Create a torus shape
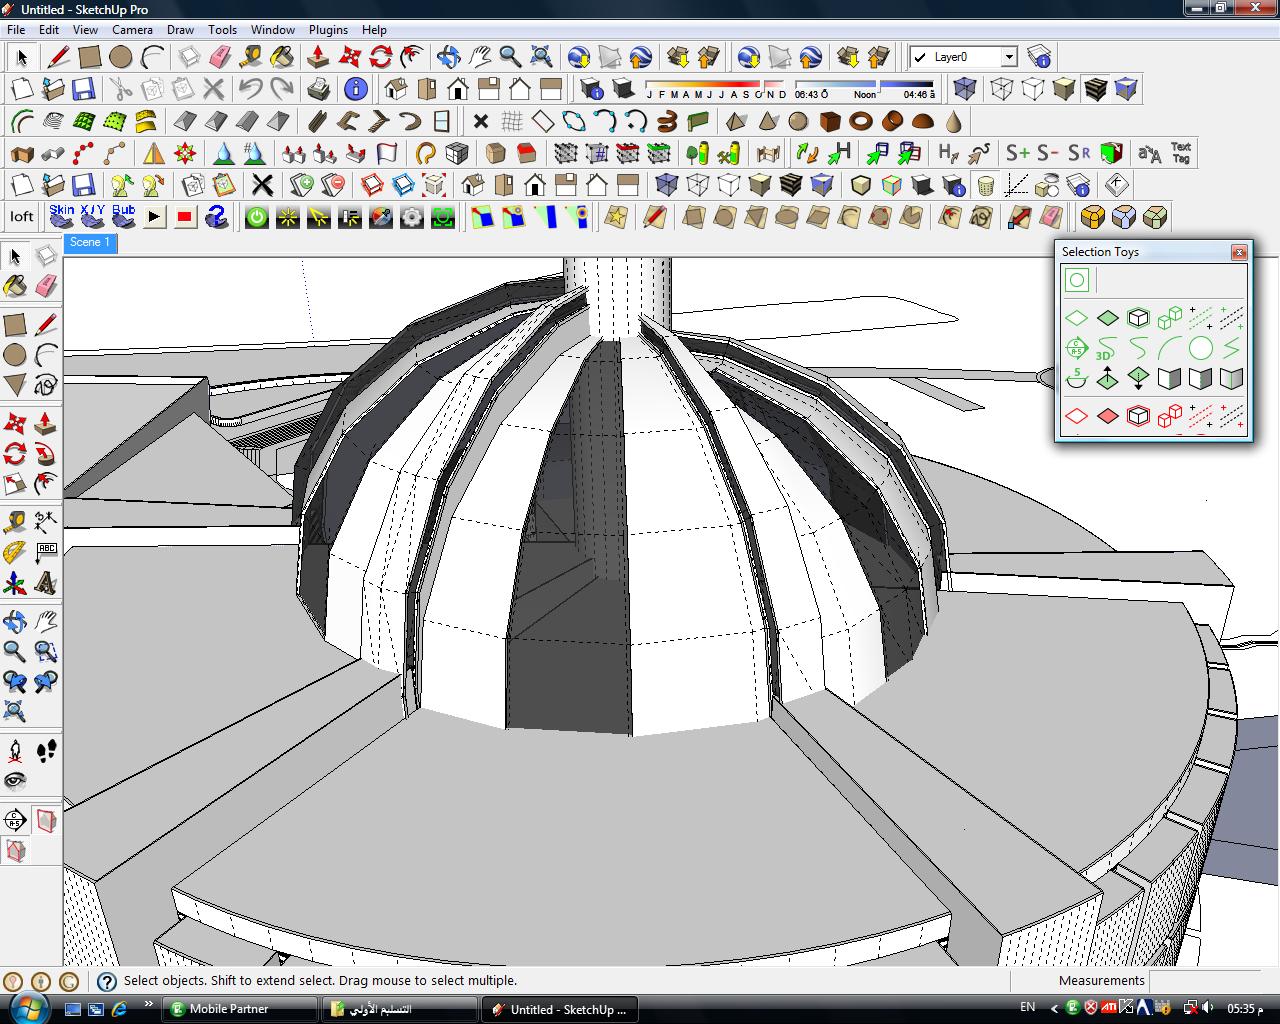Screen dimensions: 1280x1024 [861, 122]
